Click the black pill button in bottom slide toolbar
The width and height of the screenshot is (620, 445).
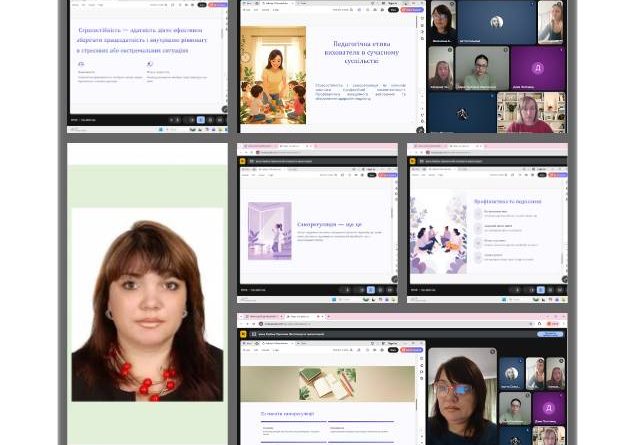tap(393, 350)
